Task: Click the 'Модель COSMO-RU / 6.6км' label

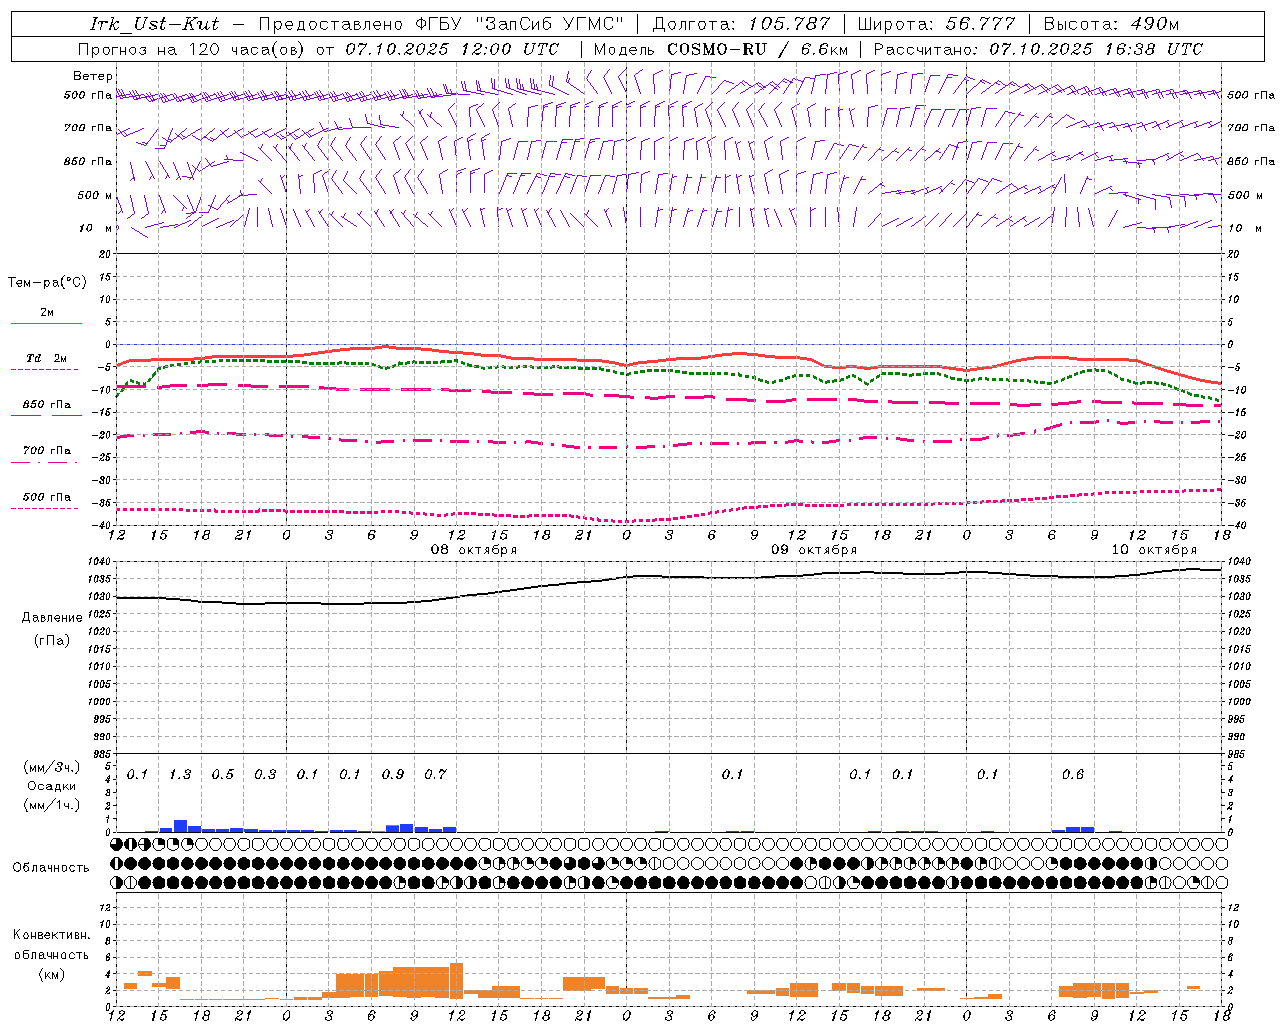Action: click(721, 49)
